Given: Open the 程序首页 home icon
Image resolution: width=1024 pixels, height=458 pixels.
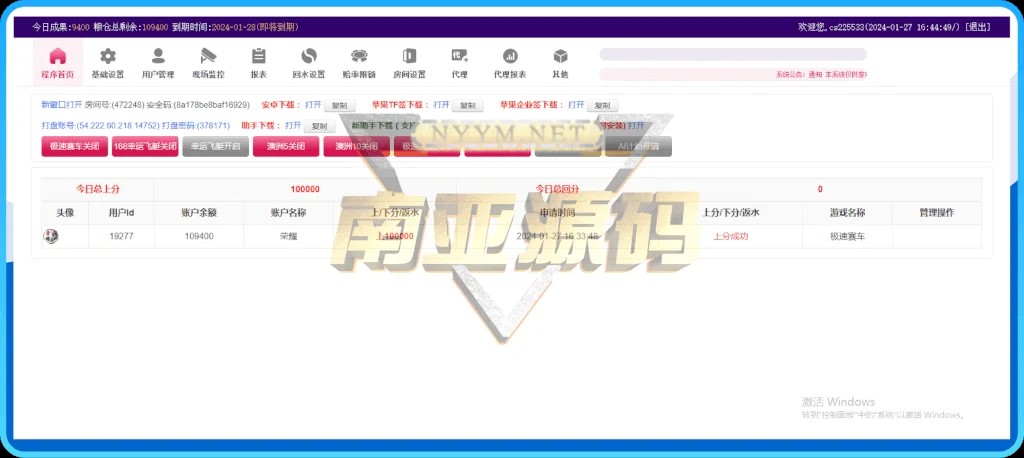Looking at the screenshot, I should [x=58, y=57].
